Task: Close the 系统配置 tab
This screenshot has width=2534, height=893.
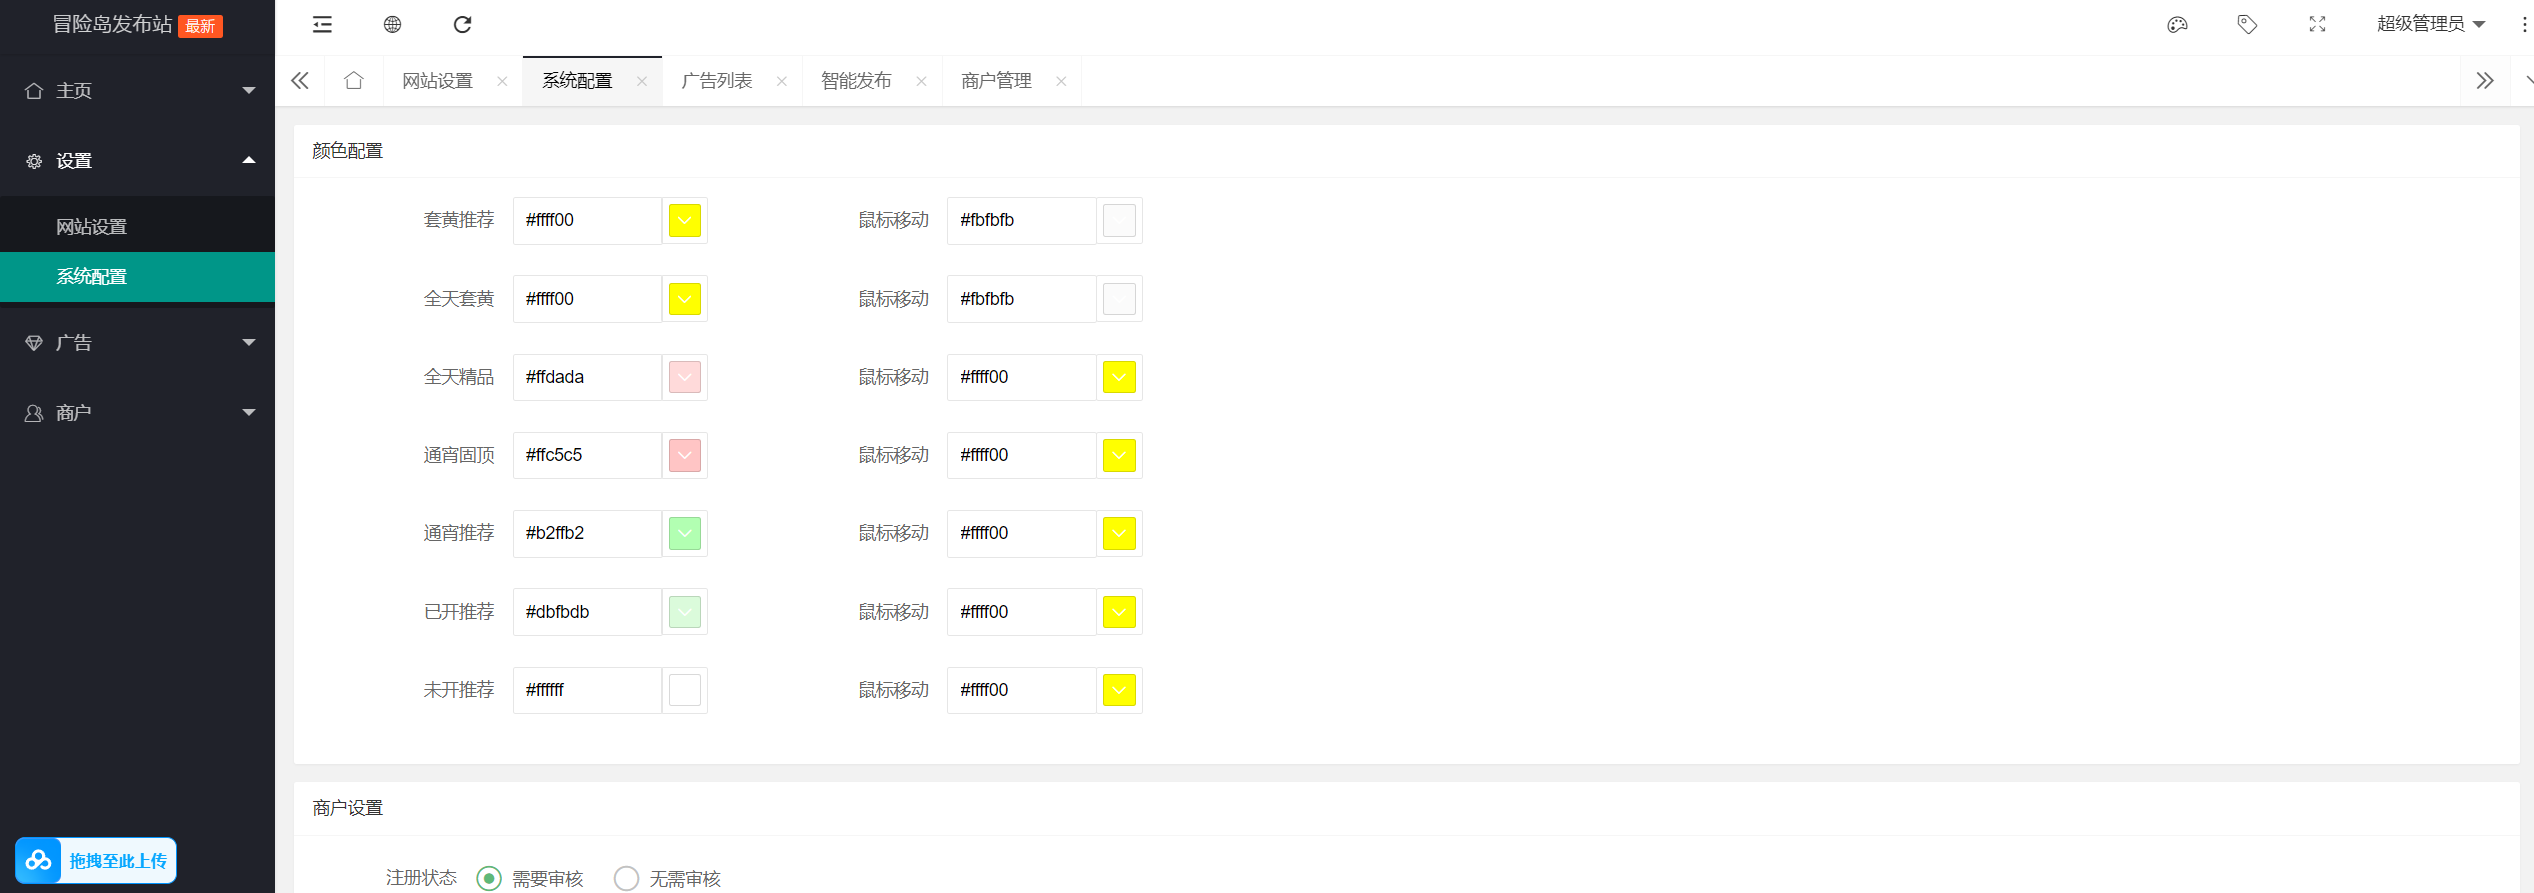Action: coord(642,82)
